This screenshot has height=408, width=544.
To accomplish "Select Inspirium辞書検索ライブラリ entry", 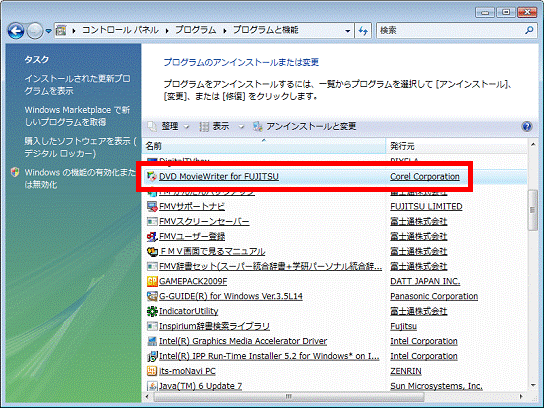I will pyautogui.click(x=214, y=326).
